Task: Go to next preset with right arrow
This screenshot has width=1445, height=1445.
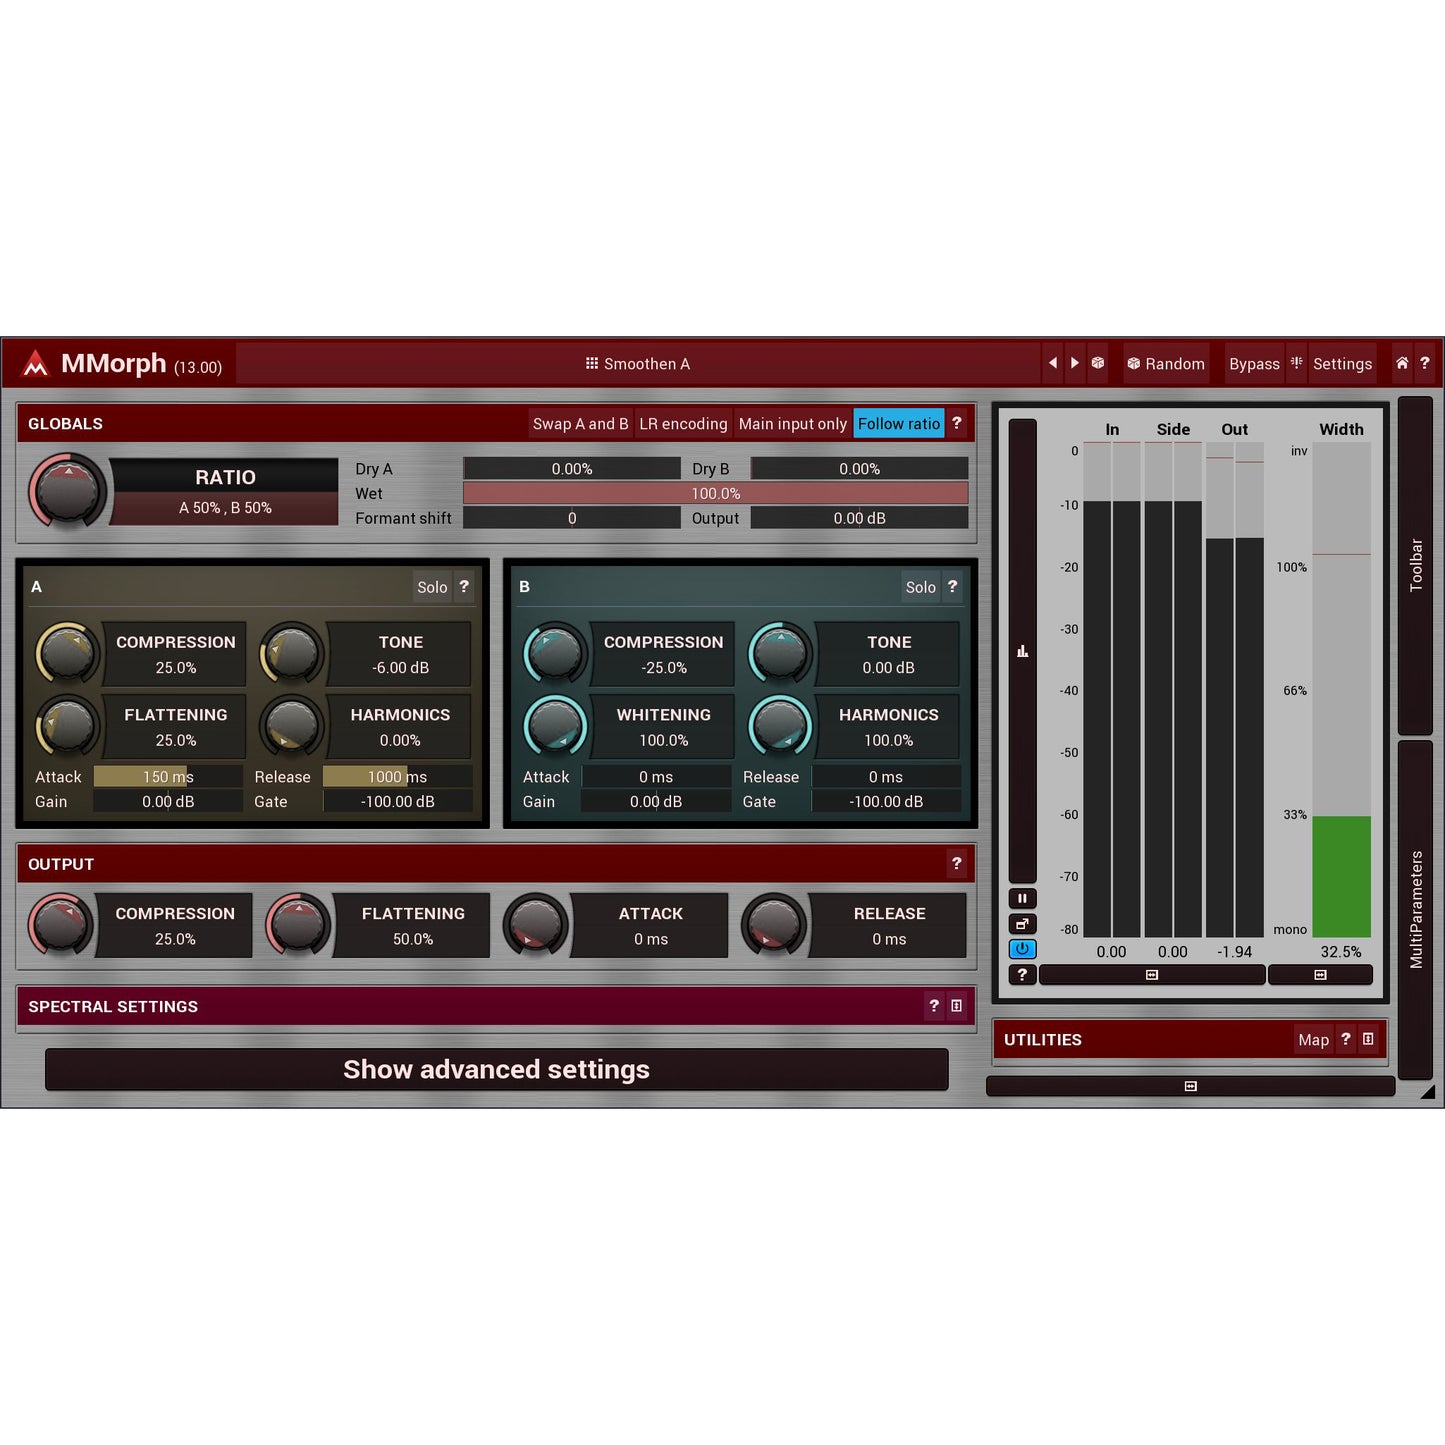Action: [x=1075, y=363]
